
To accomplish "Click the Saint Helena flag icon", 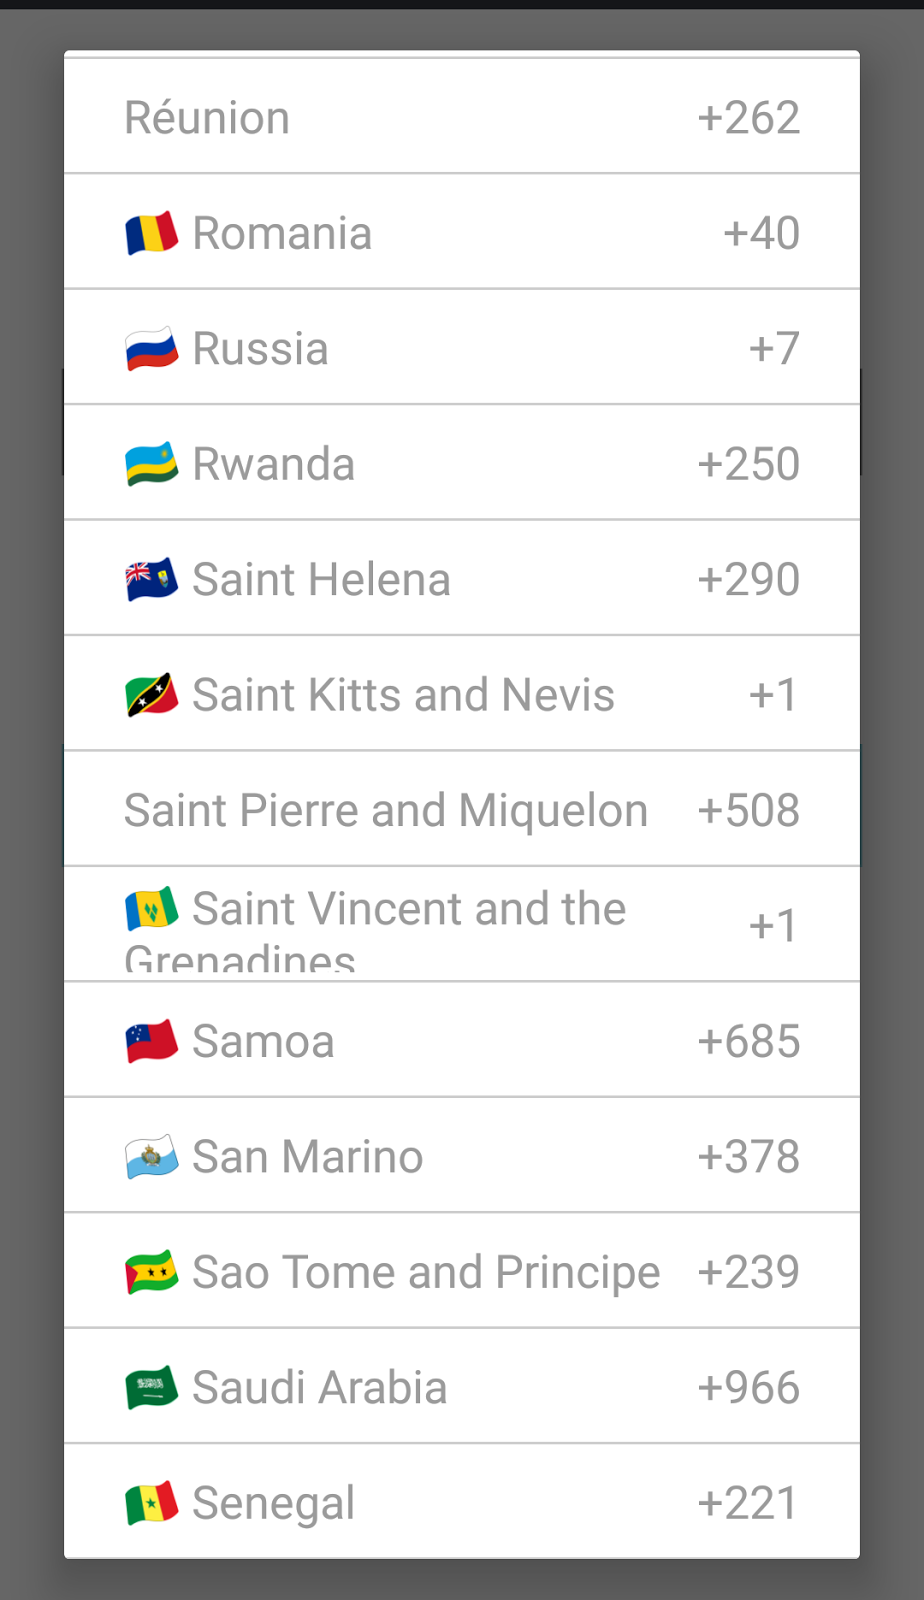I will pyautogui.click(x=151, y=580).
